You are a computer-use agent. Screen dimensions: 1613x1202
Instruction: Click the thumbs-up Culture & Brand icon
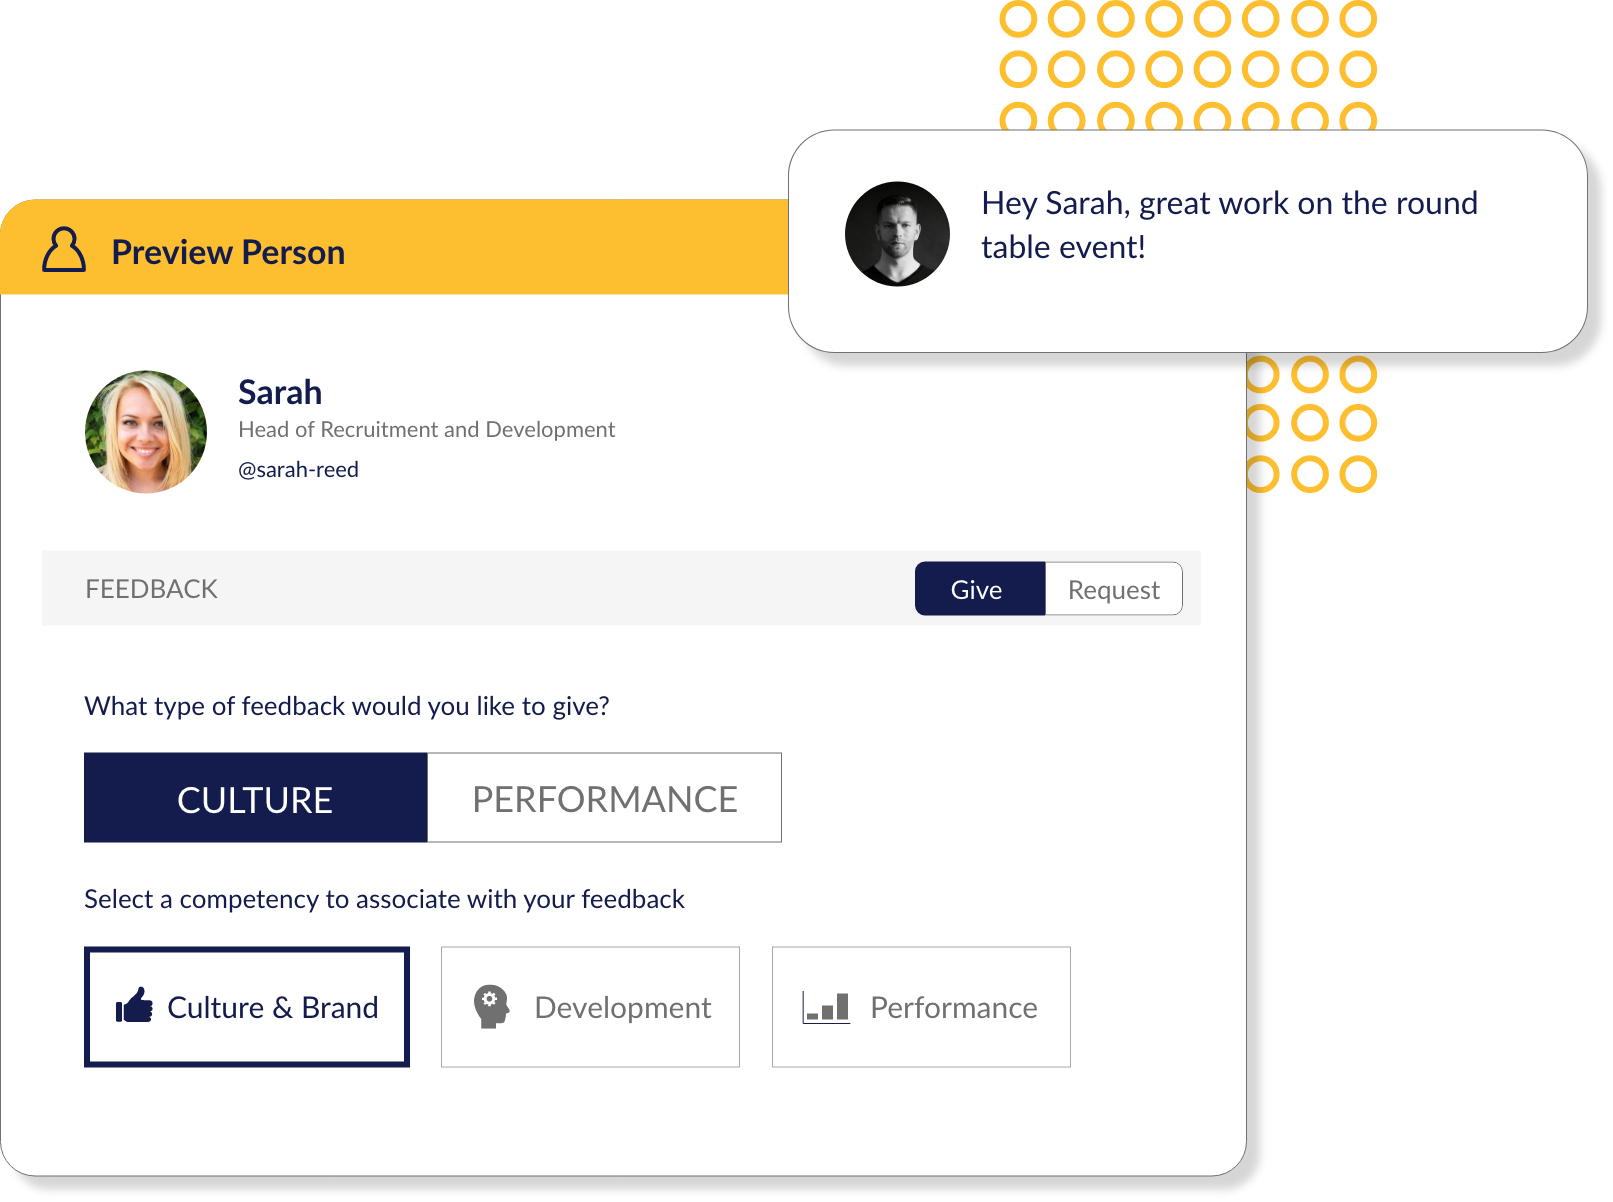point(134,1005)
